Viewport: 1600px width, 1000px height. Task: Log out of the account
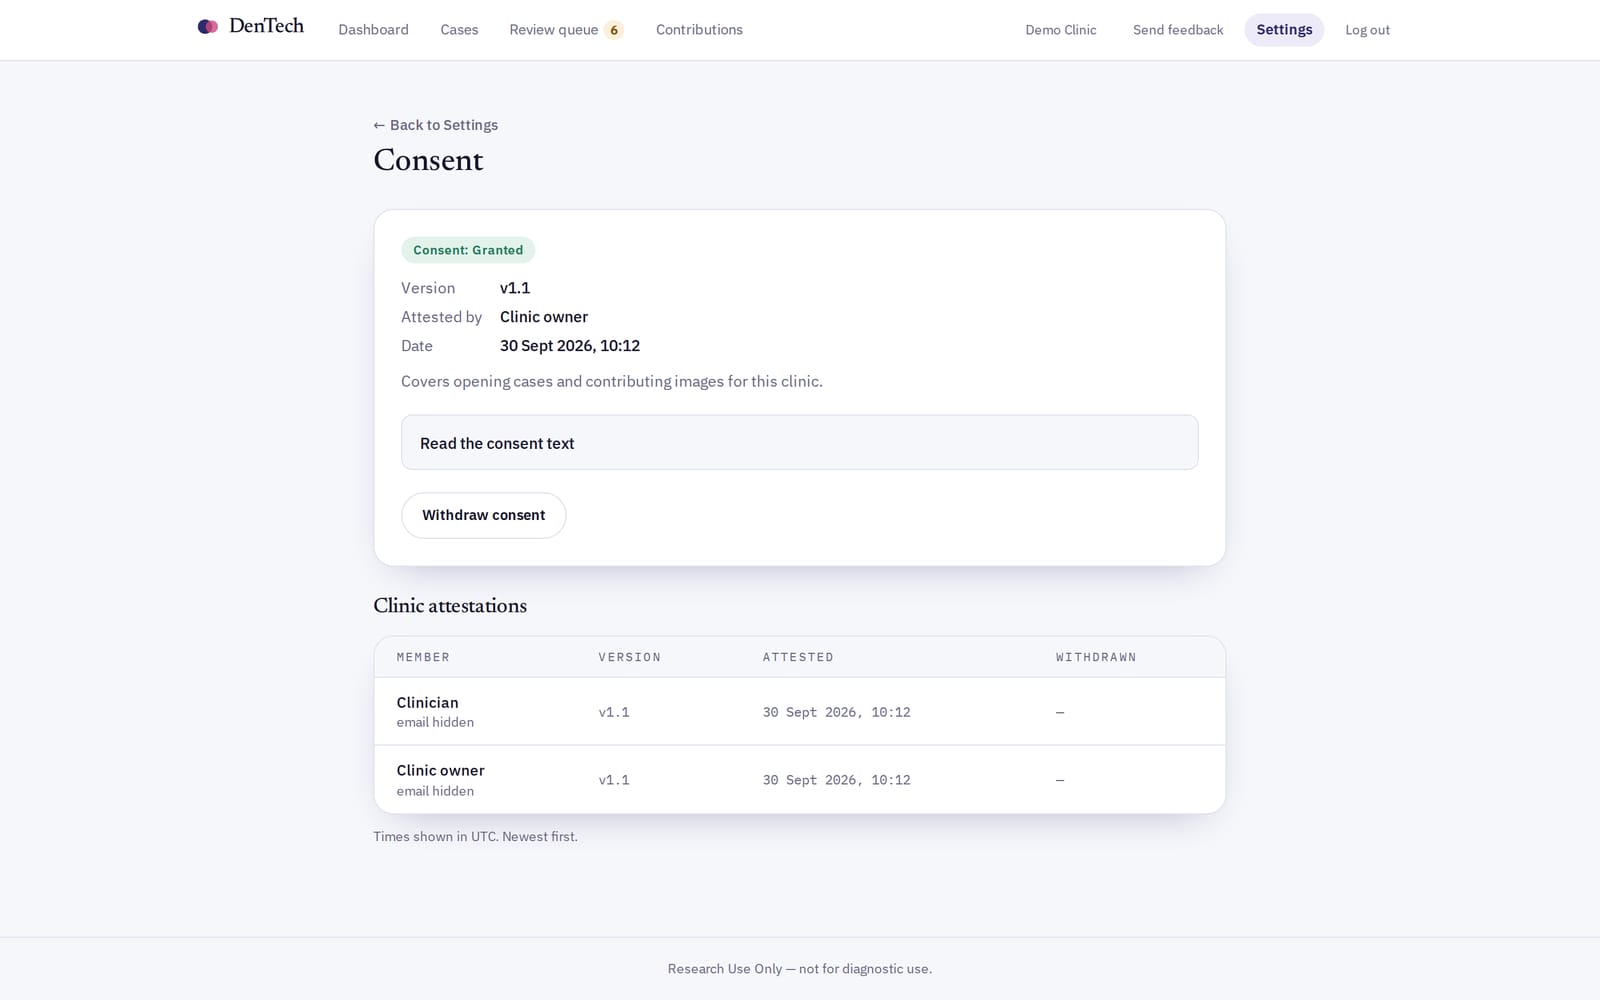click(1367, 30)
